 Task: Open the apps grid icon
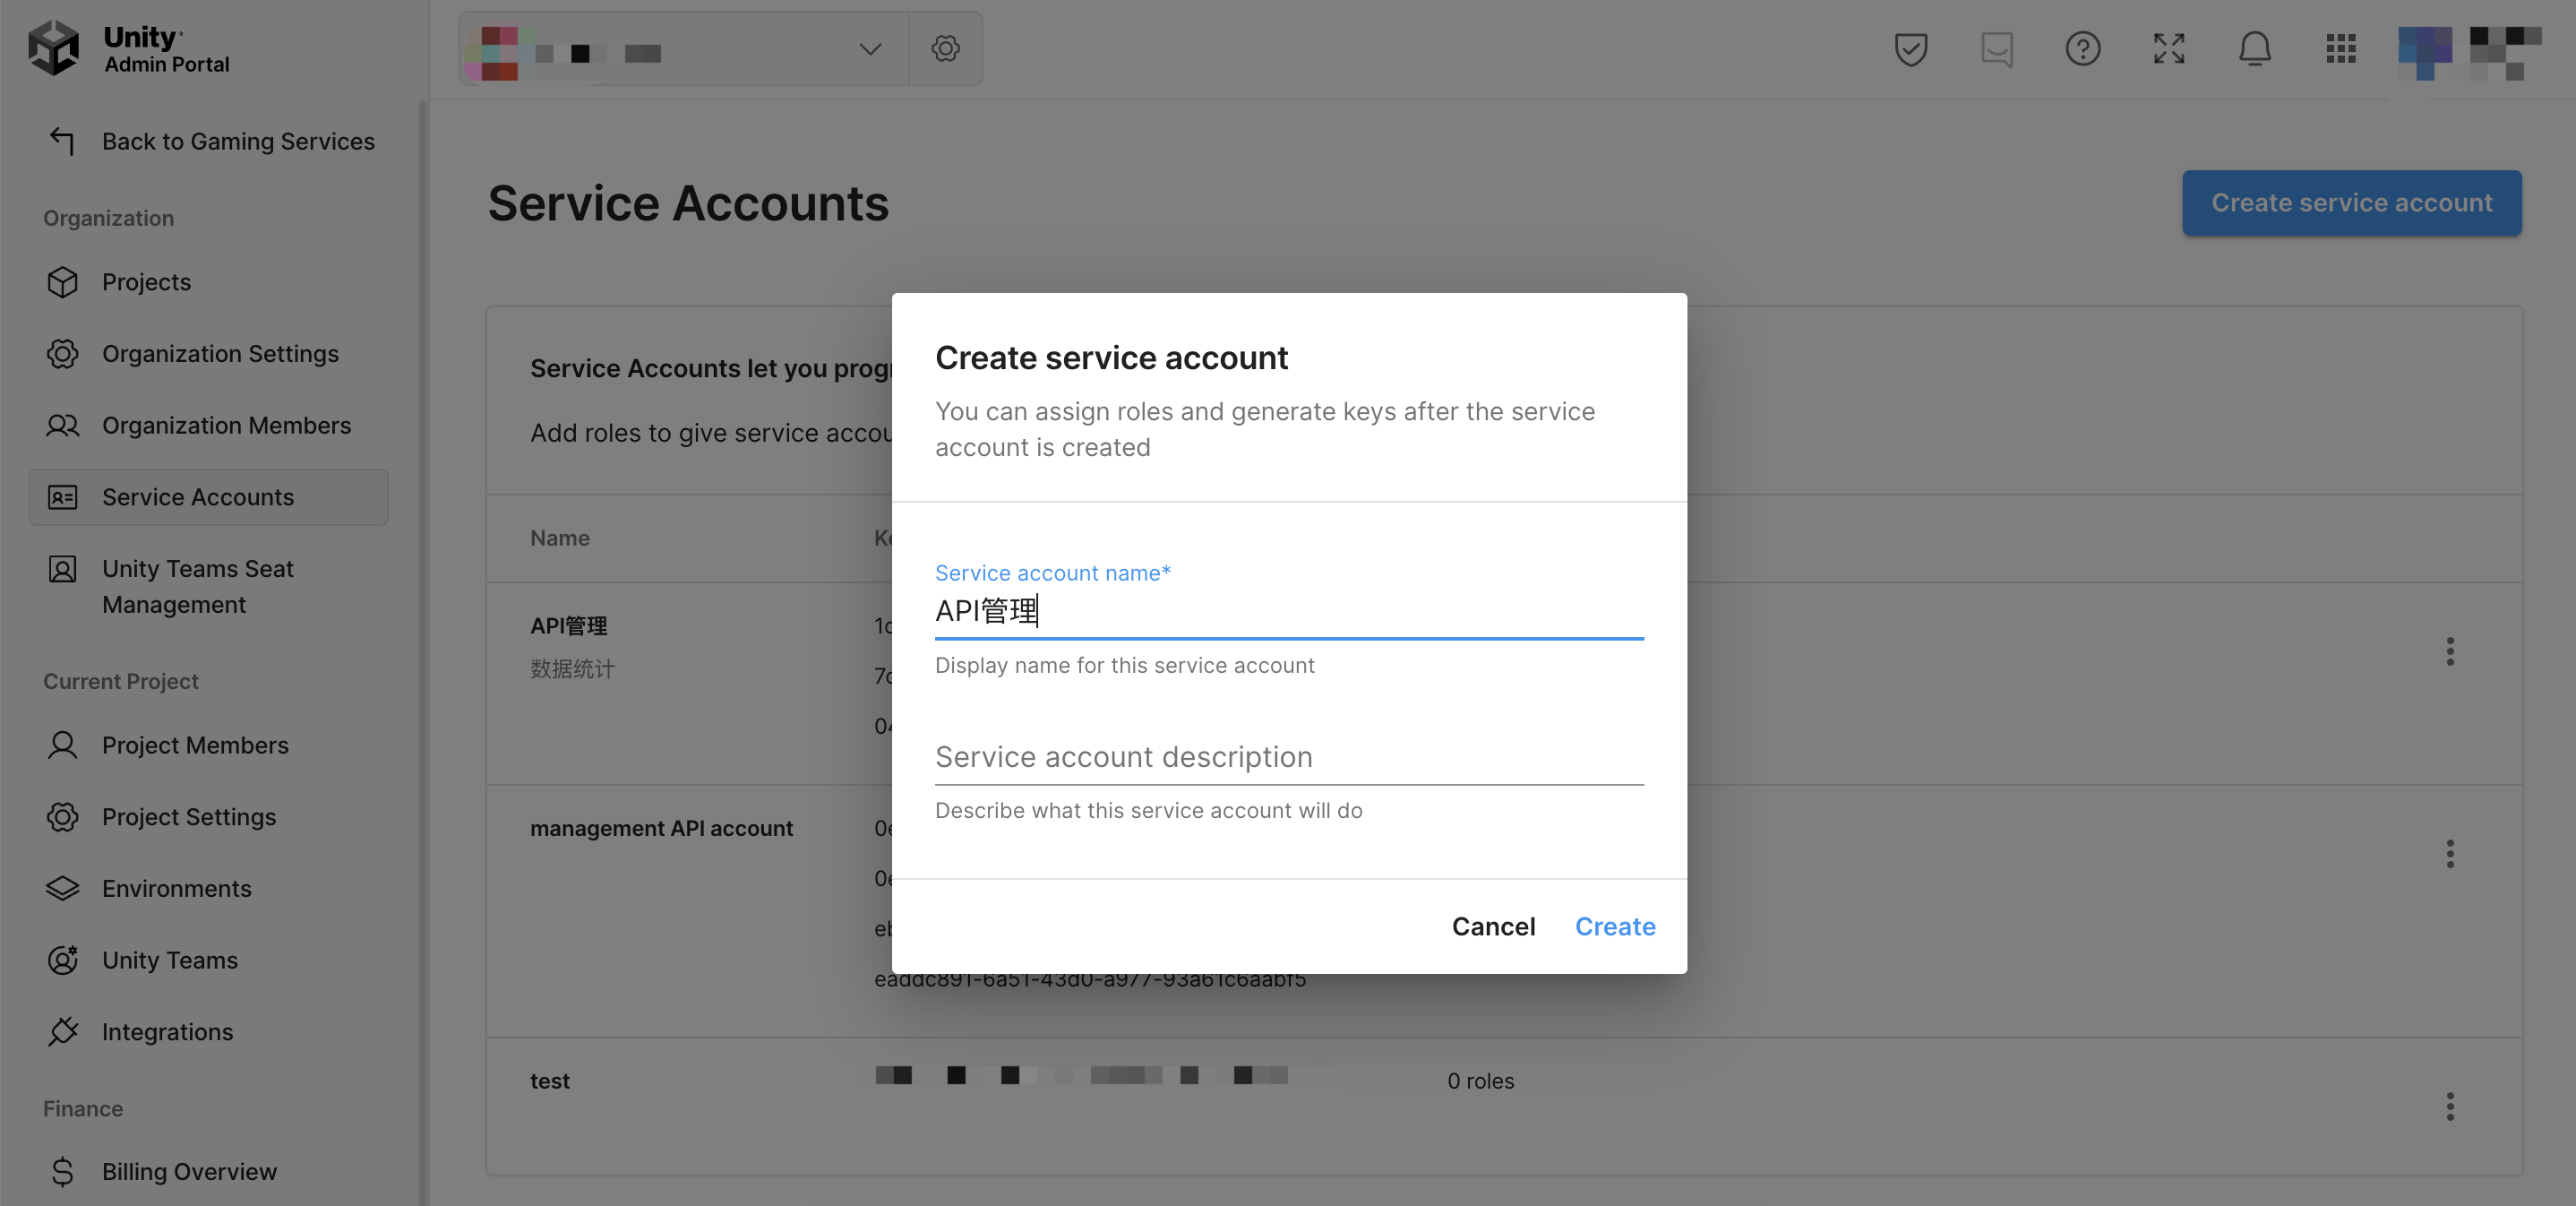click(x=2340, y=48)
